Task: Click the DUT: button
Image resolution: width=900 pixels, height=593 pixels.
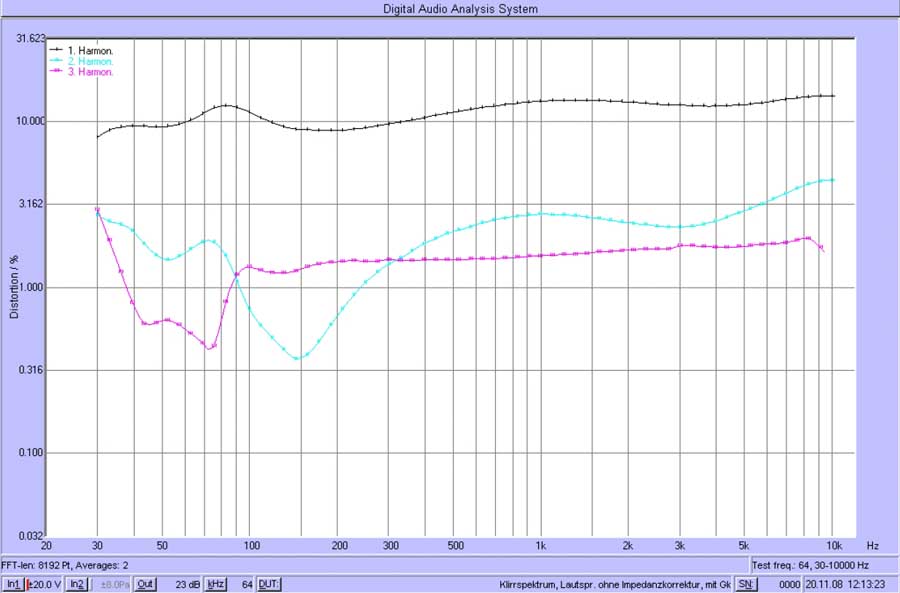Action: tap(269, 584)
